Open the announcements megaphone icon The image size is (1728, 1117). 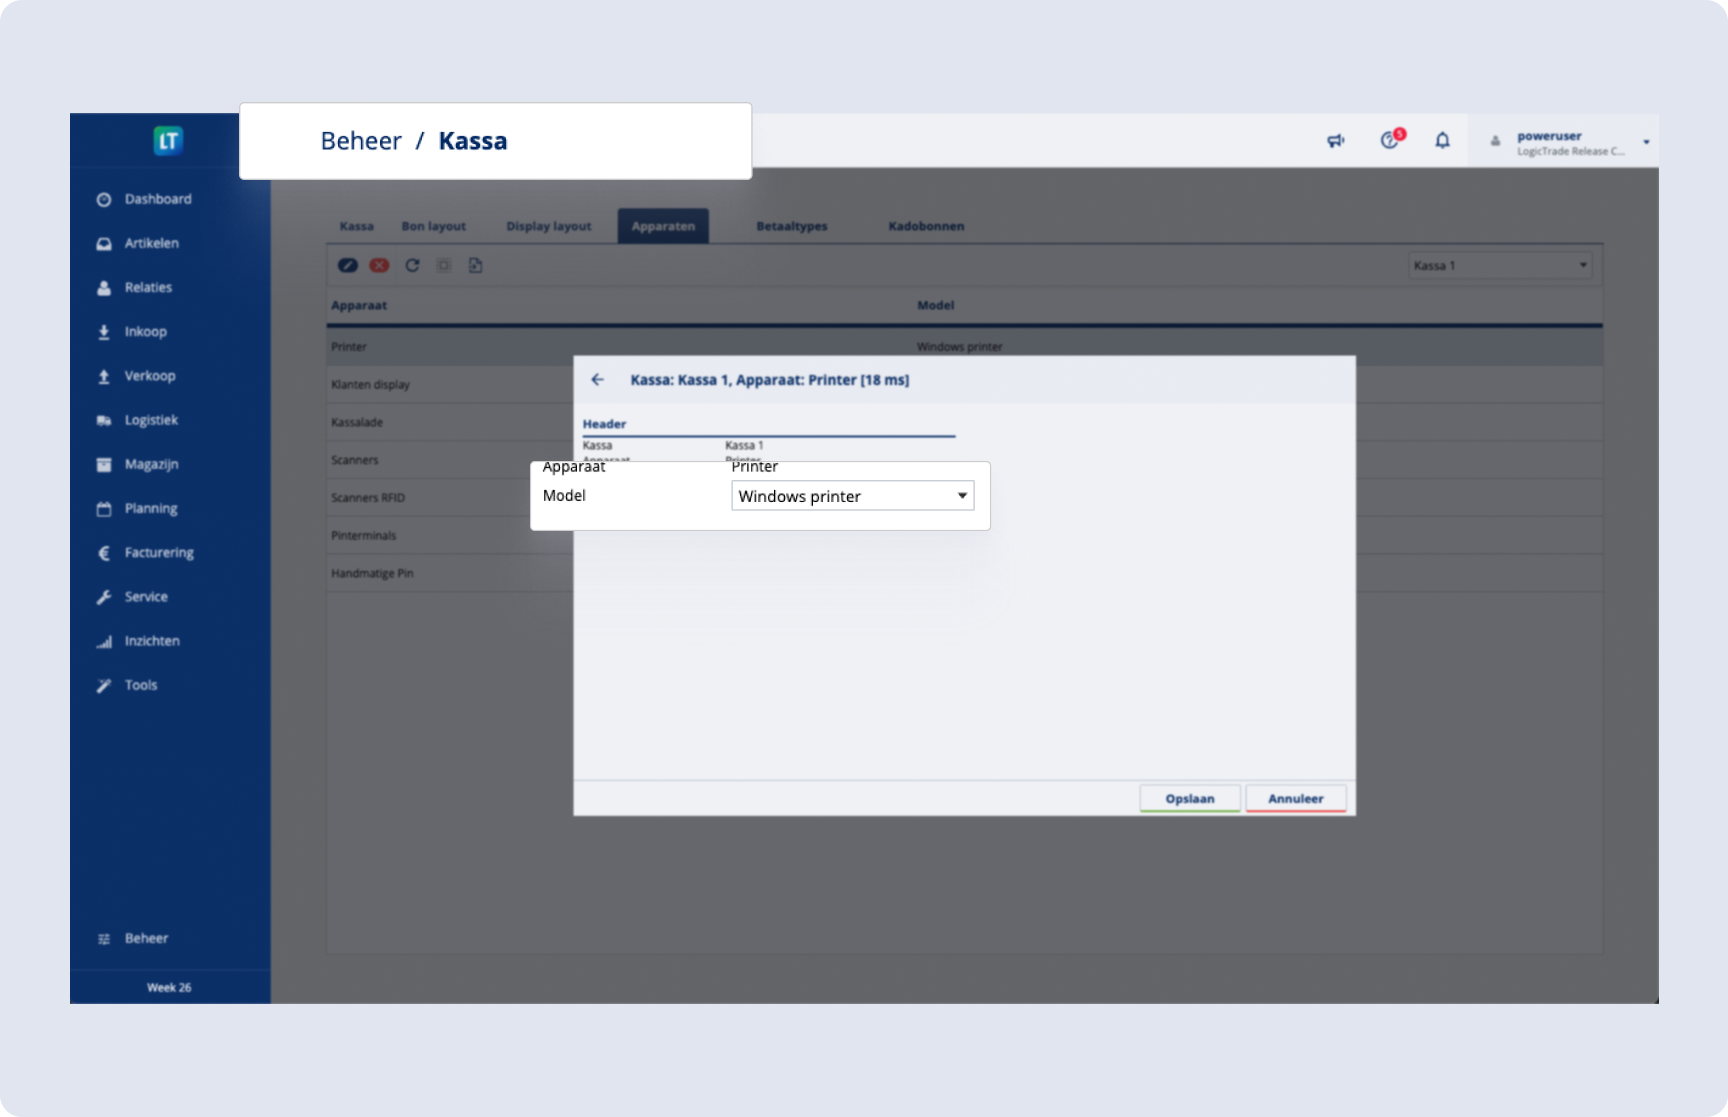tap(1335, 141)
